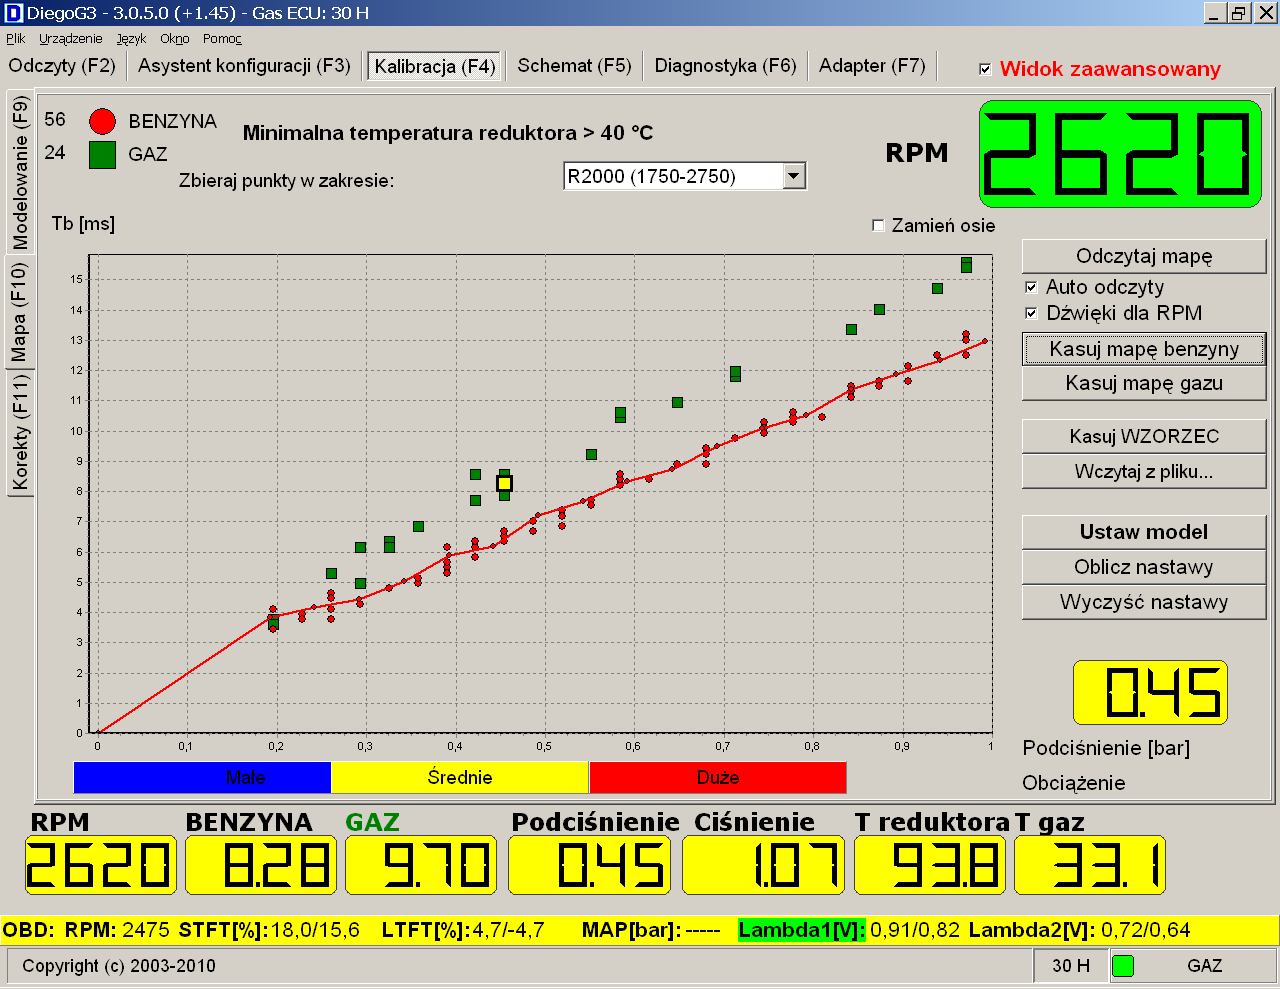1280x989 pixels.
Task: Open the Okno menu
Action: (175, 39)
